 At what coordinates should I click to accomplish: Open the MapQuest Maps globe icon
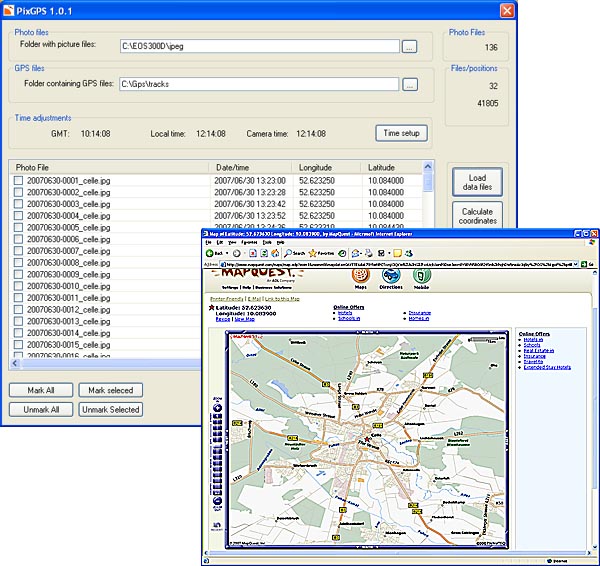coord(360,275)
